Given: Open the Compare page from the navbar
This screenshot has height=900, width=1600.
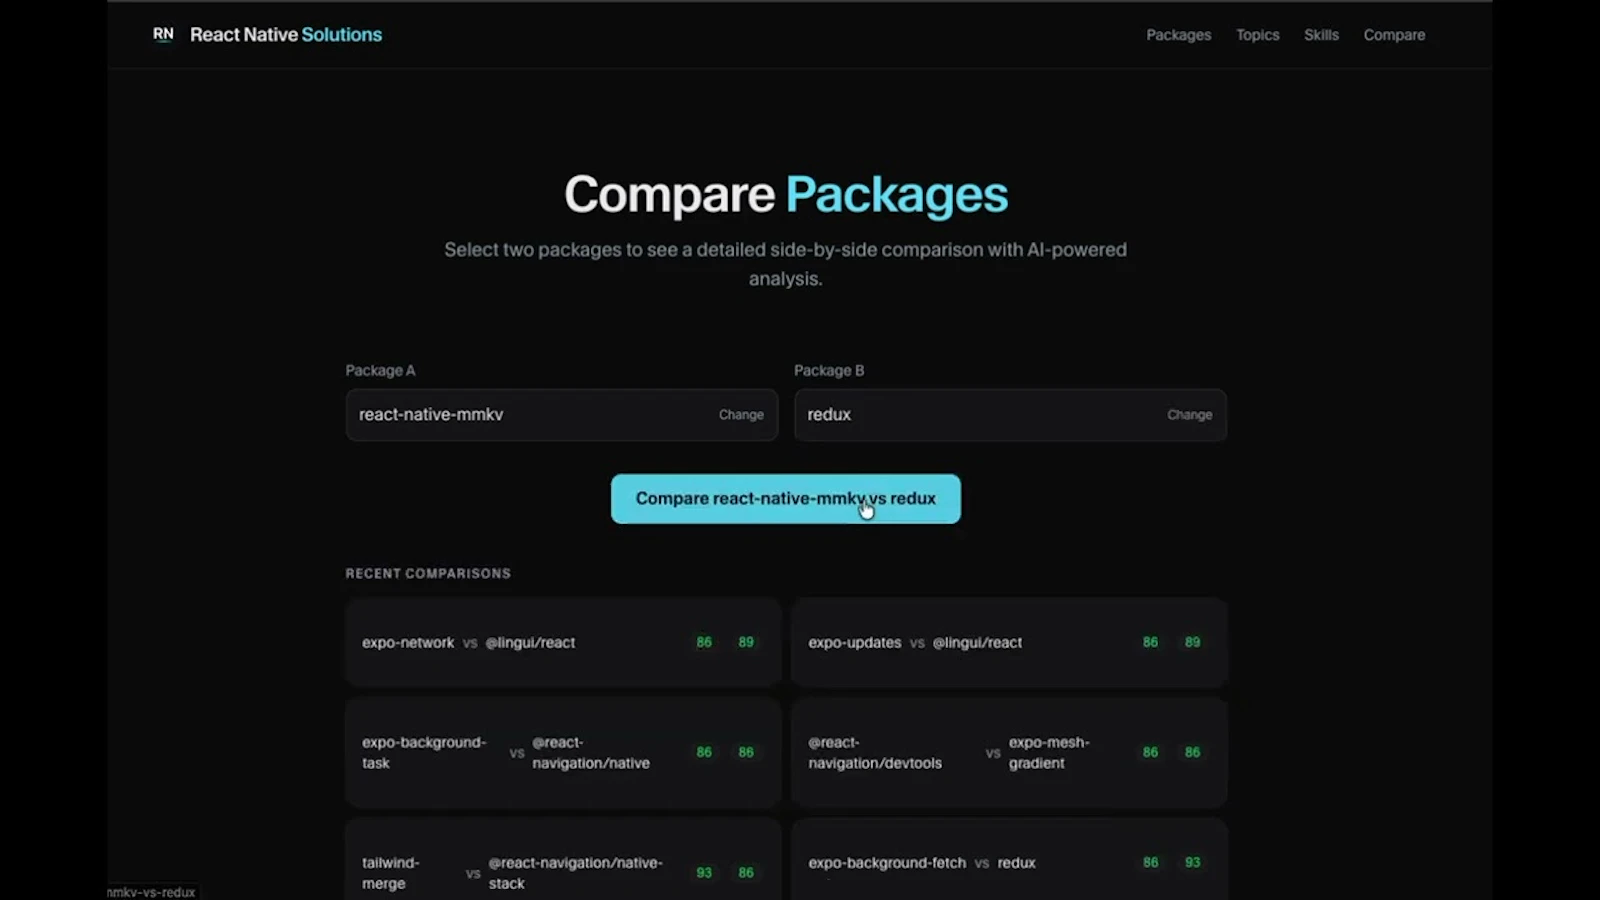Looking at the screenshot, I should [1393, 34].
